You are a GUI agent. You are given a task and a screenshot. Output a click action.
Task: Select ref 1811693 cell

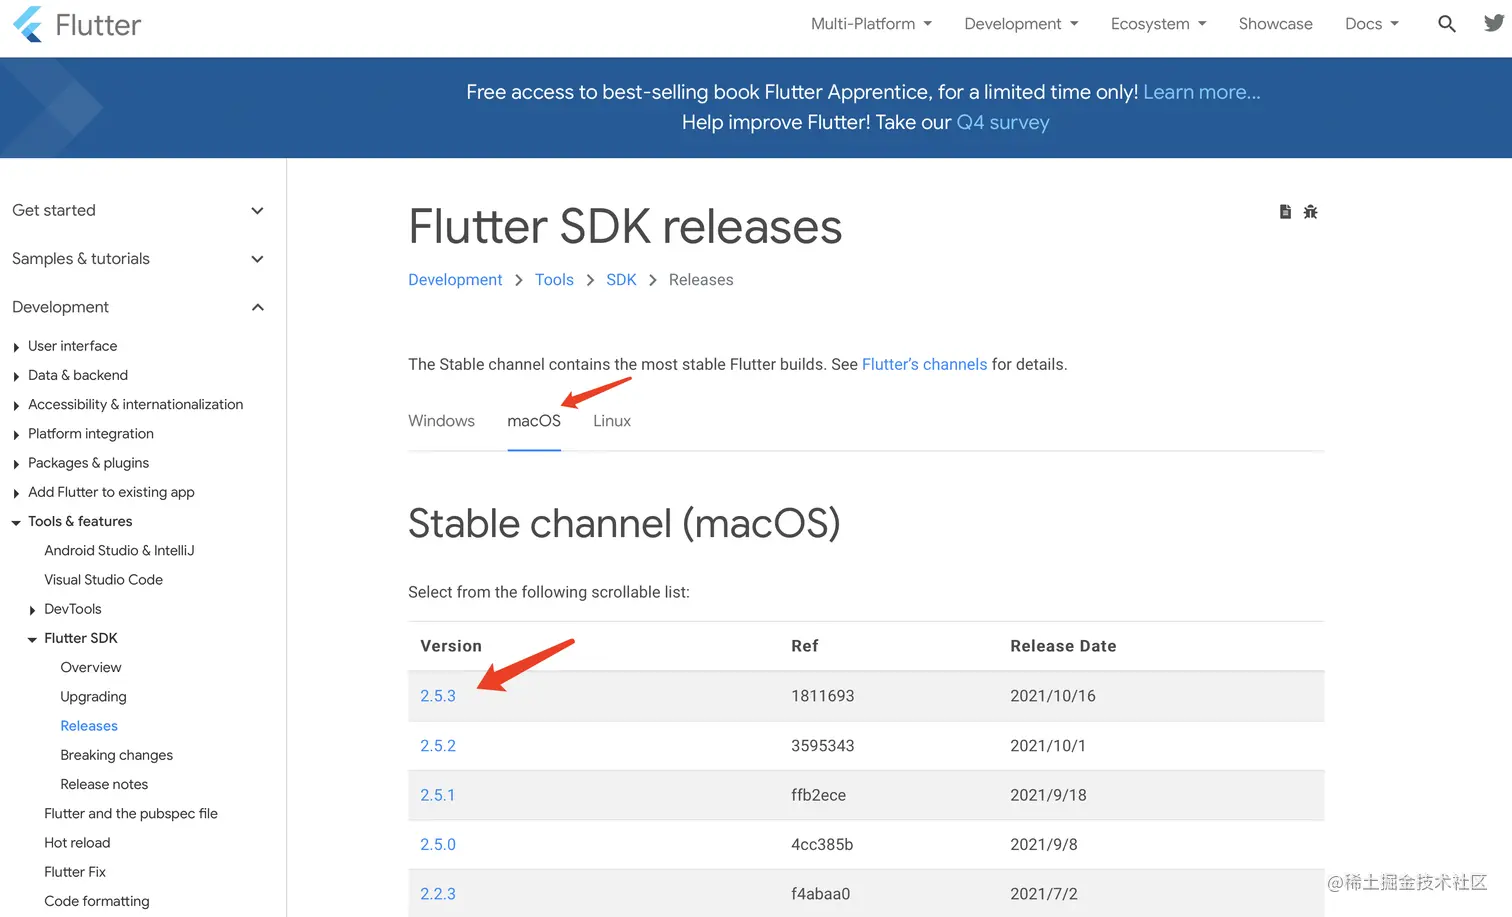pos(823,696)
